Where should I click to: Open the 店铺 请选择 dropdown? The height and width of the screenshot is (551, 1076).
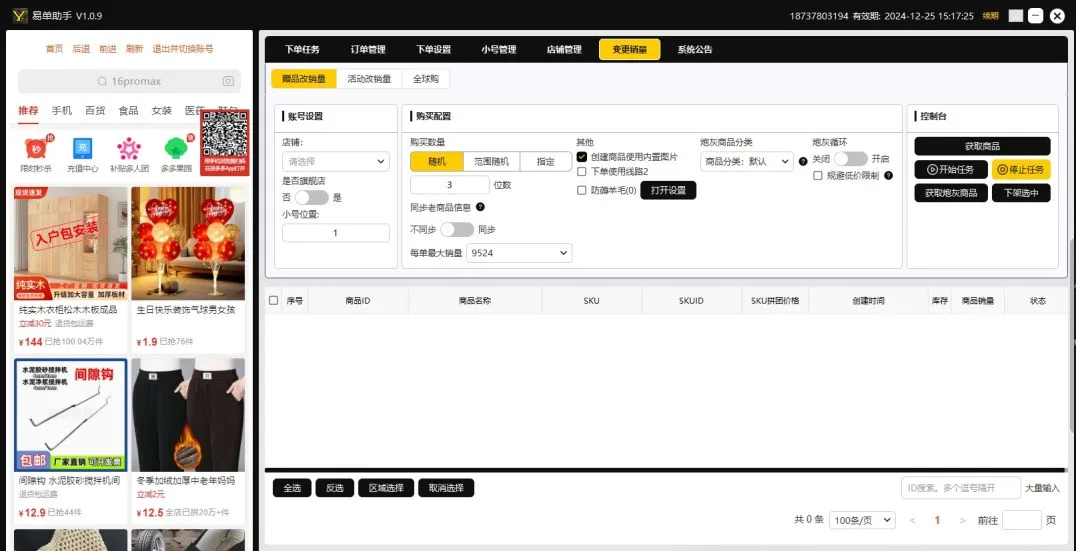(x=336, y=161)
